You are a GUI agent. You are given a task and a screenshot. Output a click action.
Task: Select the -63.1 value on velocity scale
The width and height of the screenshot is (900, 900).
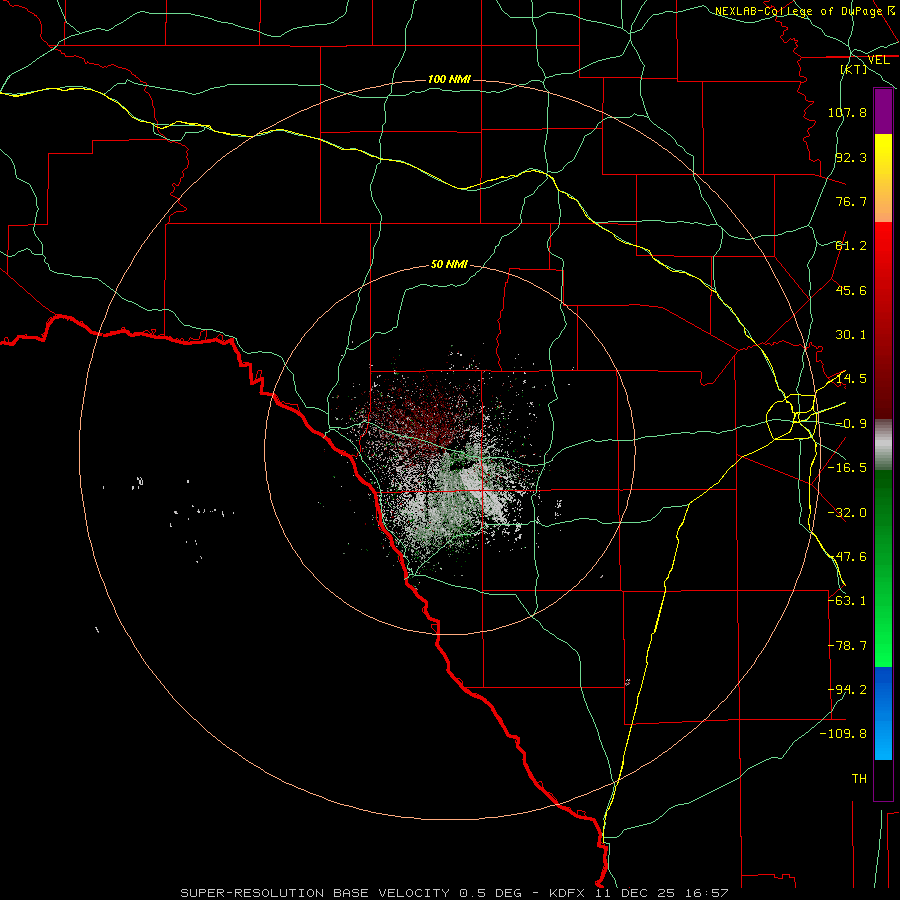tap(847, 601)
